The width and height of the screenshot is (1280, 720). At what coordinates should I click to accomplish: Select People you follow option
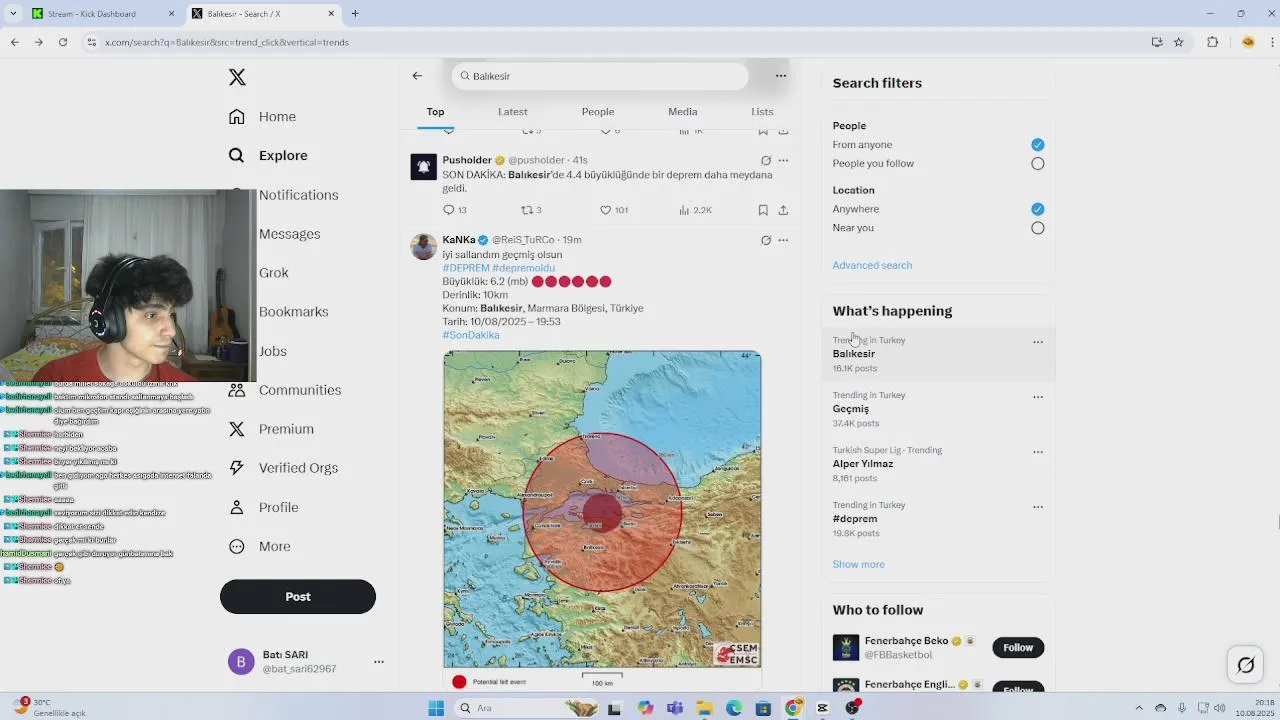click(x=1038, y=164)
